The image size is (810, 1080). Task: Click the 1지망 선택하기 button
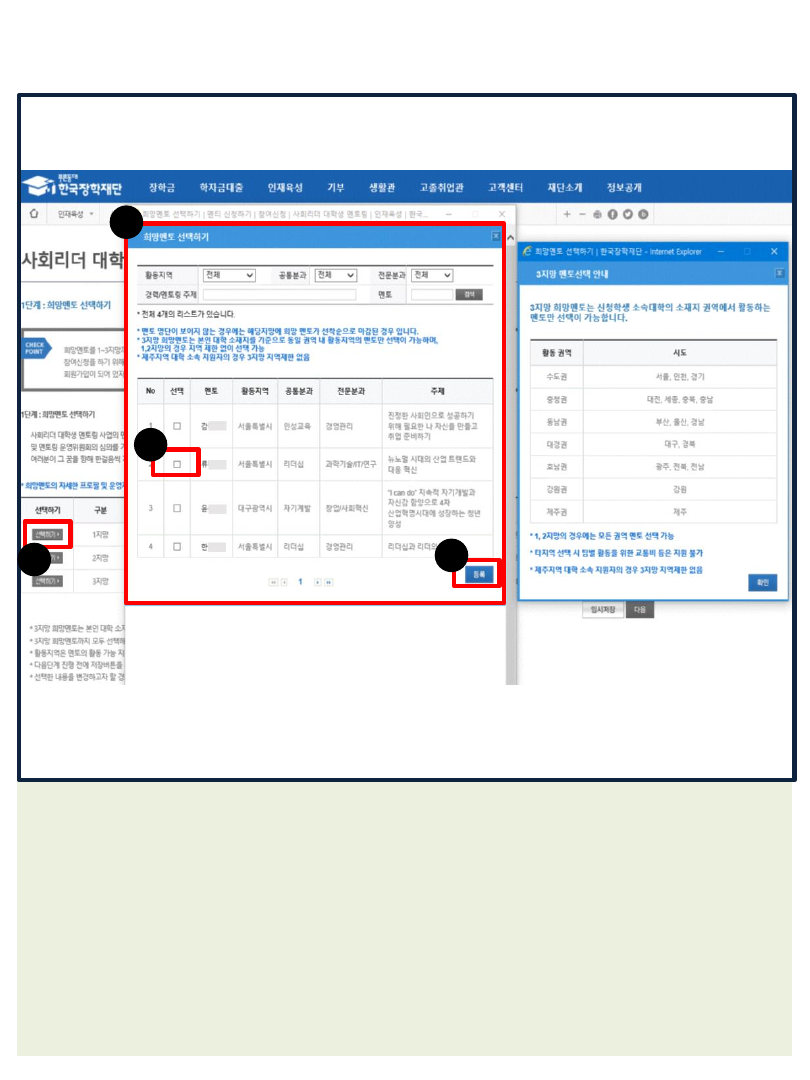(x=47, y=535)
